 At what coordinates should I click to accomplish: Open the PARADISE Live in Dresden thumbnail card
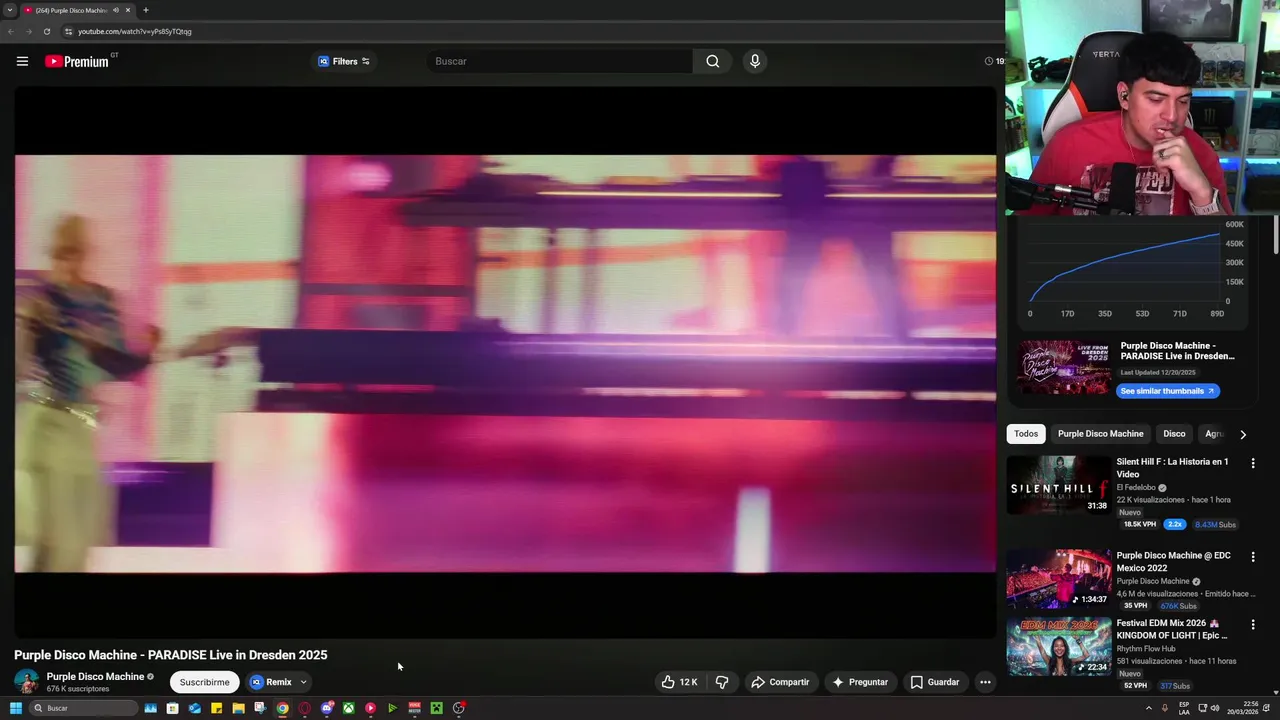click(x=1064, y=367)
